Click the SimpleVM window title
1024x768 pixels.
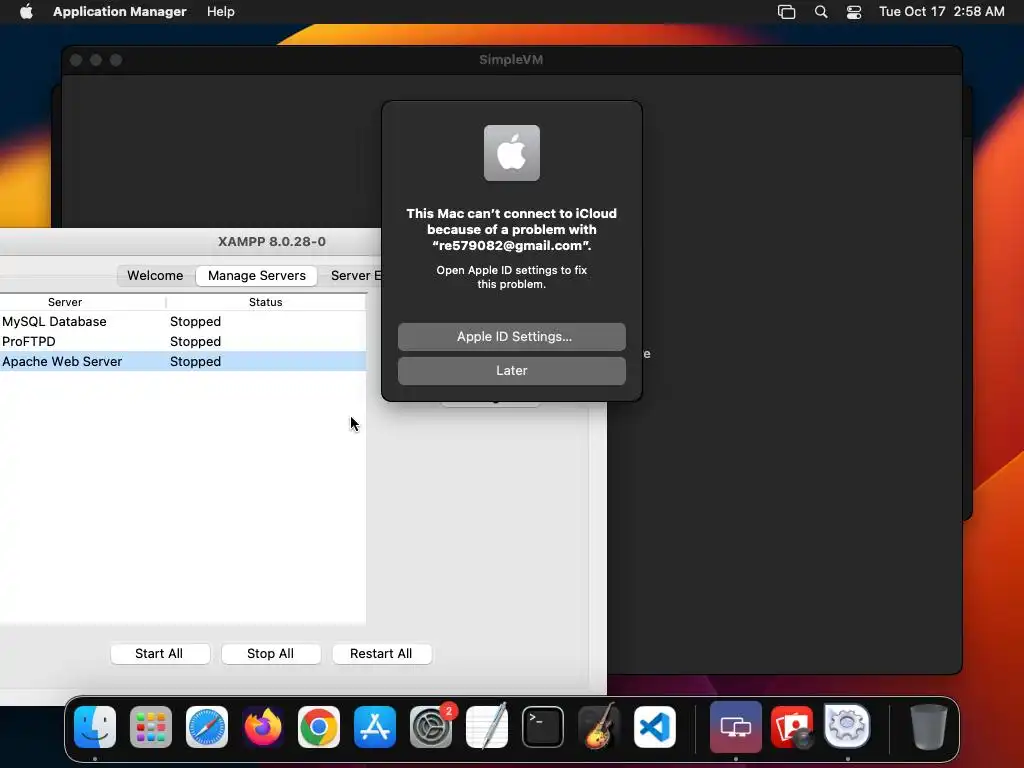click(x=511, y=59)
